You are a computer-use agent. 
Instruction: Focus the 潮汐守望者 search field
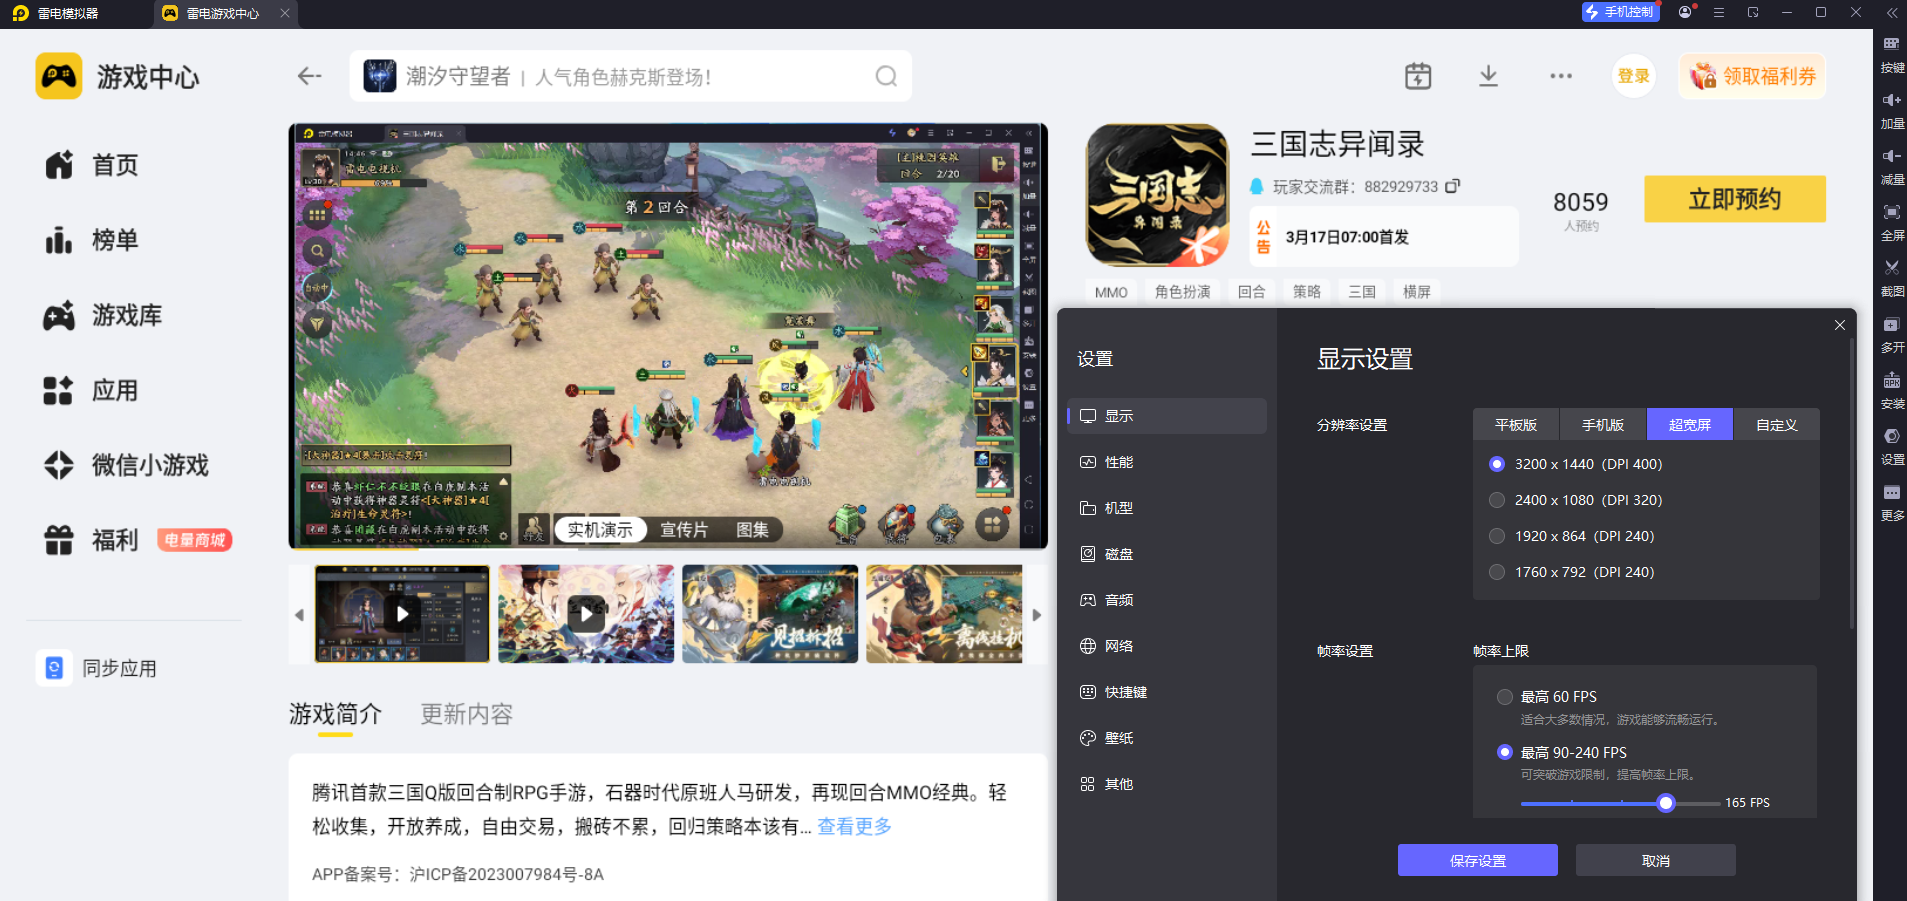tap(630, 76)
